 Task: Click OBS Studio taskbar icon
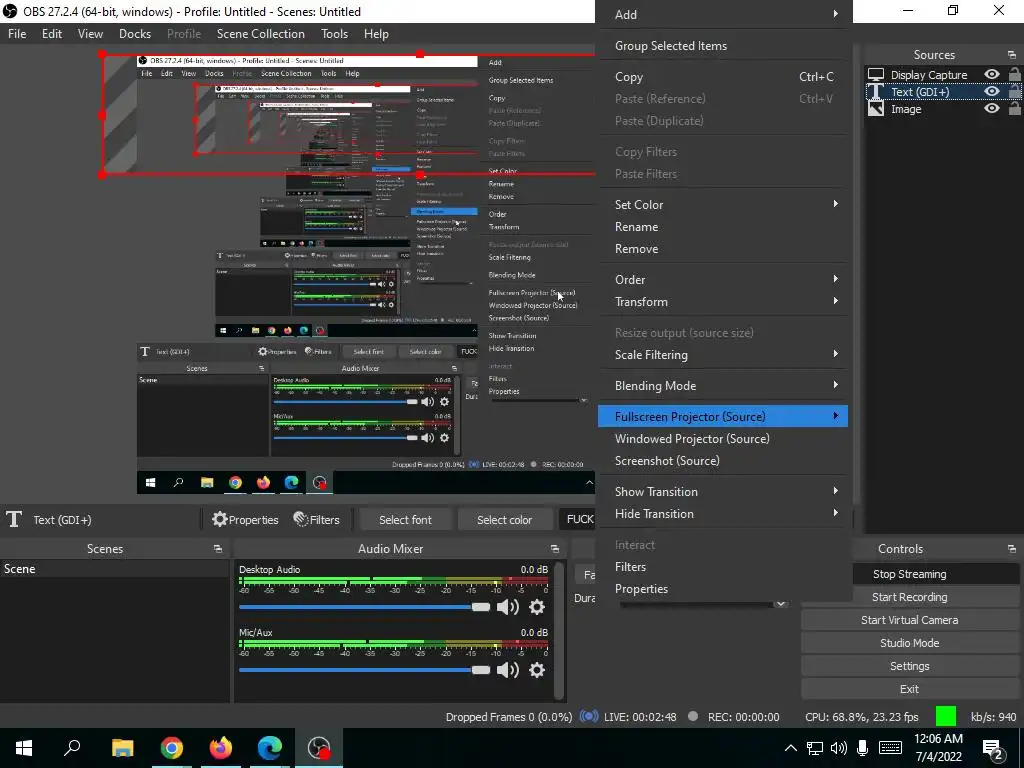(x=319, y=748)
